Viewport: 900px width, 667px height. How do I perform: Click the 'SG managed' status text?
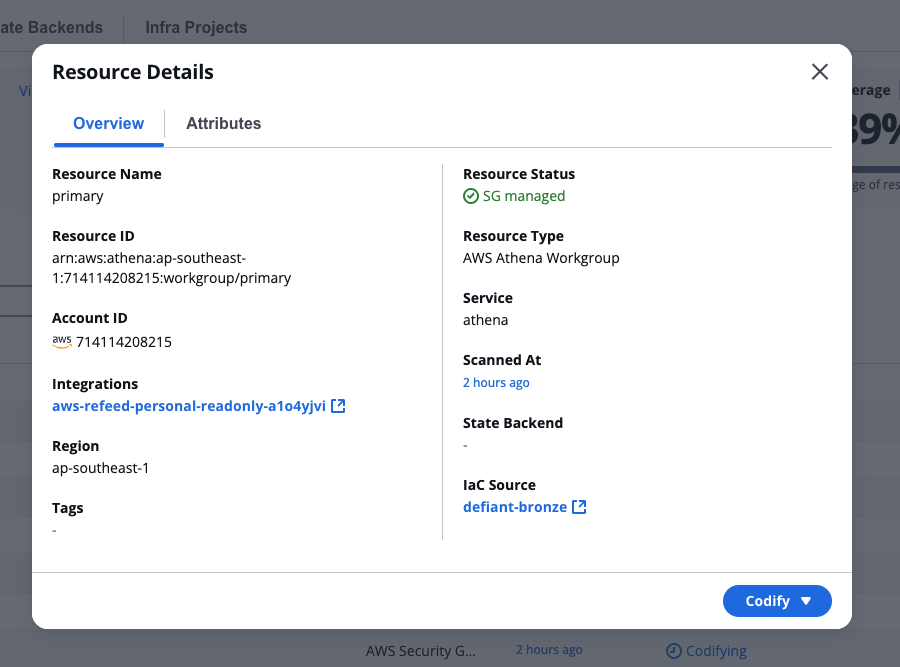click(x=524, y=196)
